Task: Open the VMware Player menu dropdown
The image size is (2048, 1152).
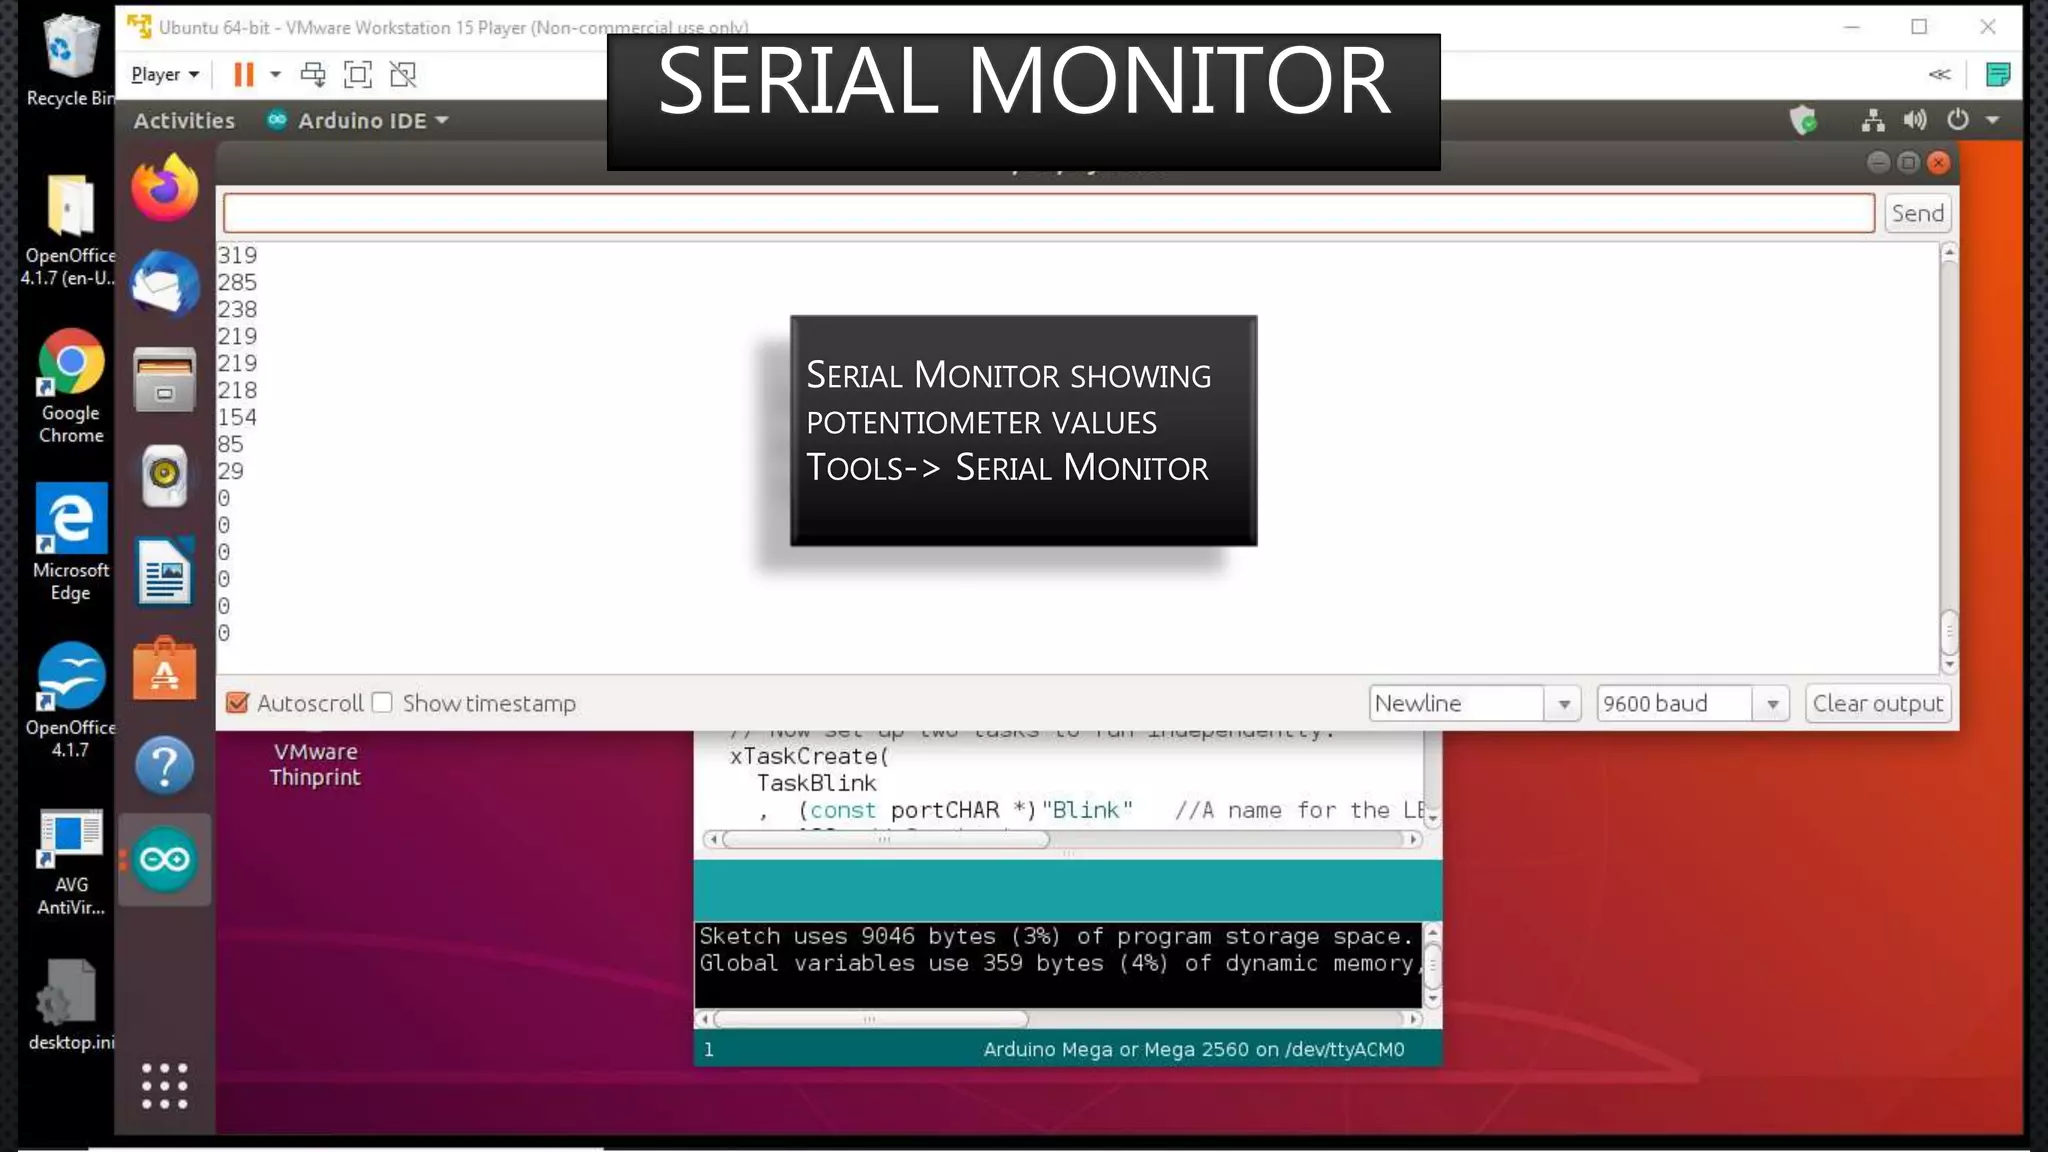Action: [x=165, y=75]
